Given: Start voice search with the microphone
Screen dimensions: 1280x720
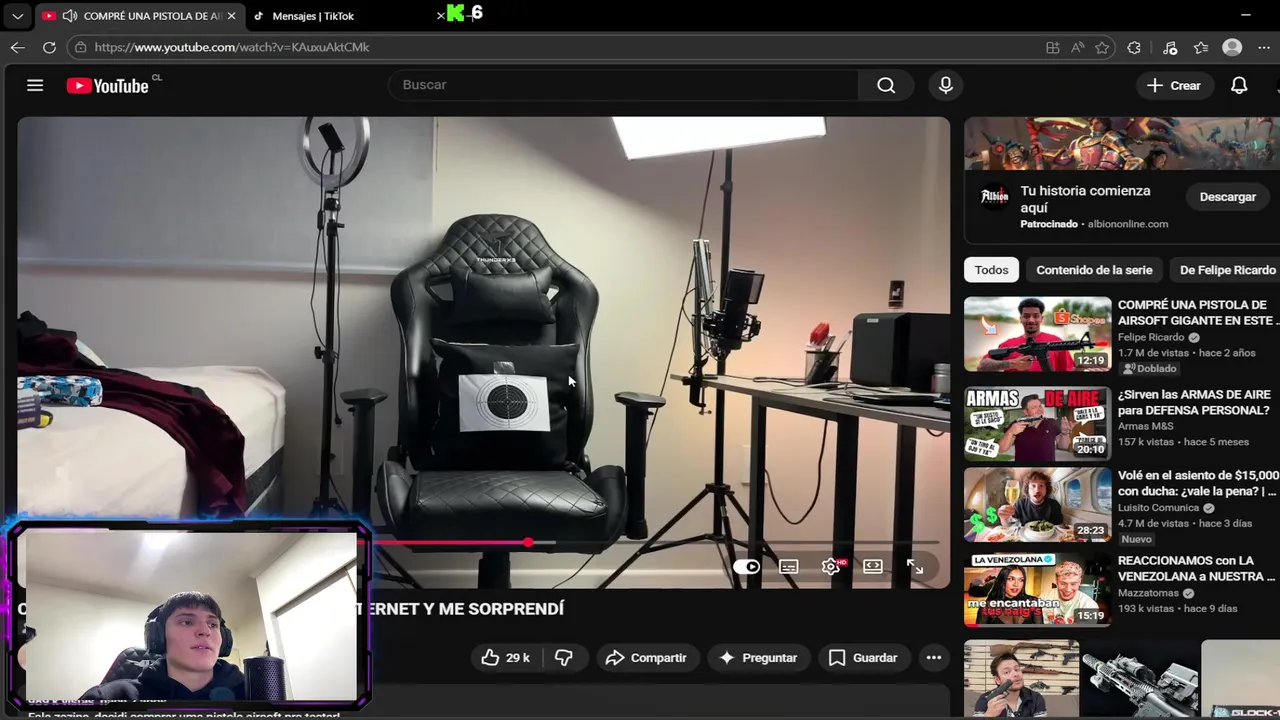Looking at the screenshot, I should click(945, 85).
